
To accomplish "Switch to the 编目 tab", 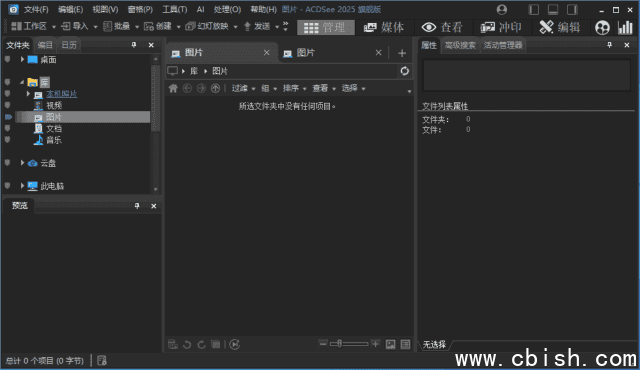I will [45, 45].
